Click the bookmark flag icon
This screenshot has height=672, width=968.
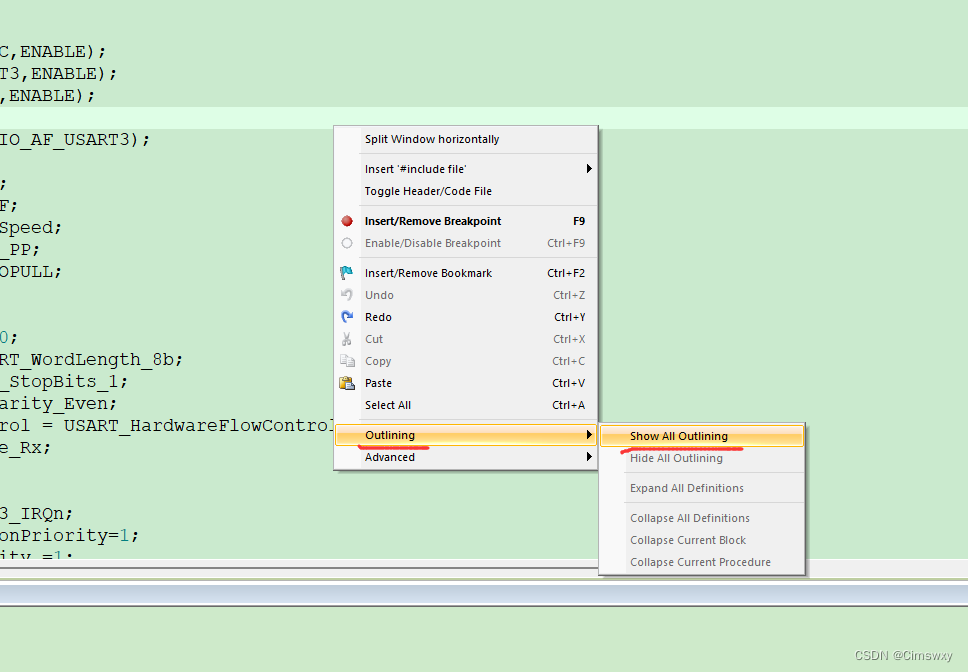point(346,273)
